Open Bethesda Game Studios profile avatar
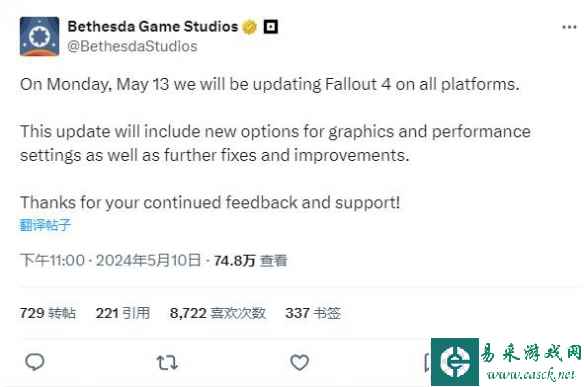 pyautogui.click(x=39, y=36)
